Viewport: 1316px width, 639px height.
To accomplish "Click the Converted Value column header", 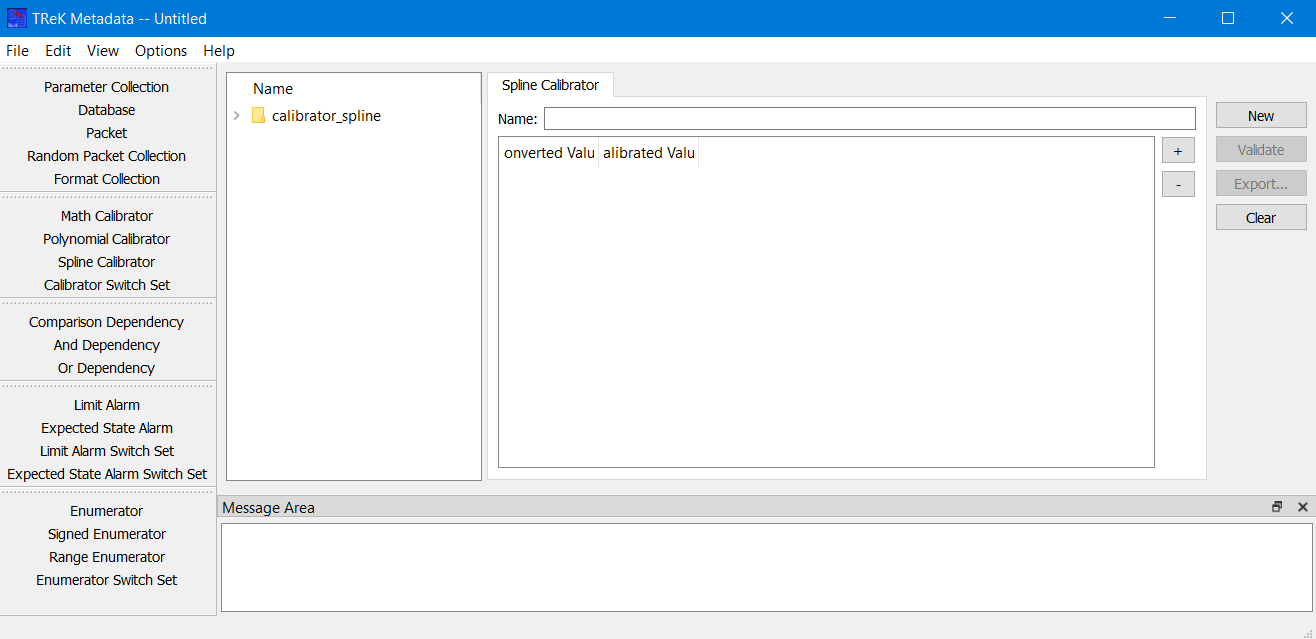I will coord(549,153).
